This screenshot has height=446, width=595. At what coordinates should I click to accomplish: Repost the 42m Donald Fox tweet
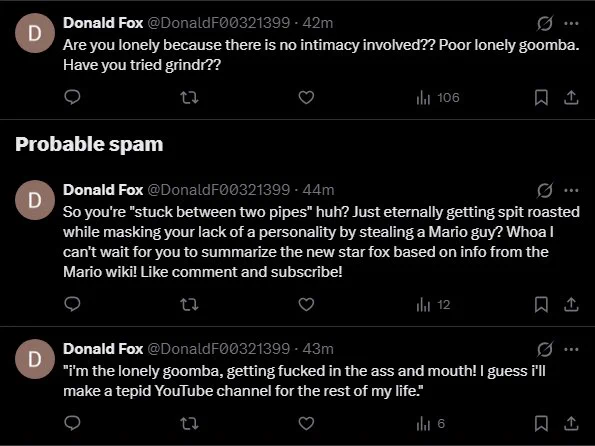click(x=189, y=98)
